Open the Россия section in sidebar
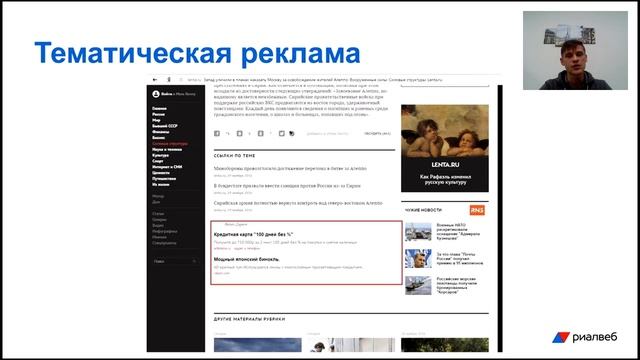 point(158,114)
